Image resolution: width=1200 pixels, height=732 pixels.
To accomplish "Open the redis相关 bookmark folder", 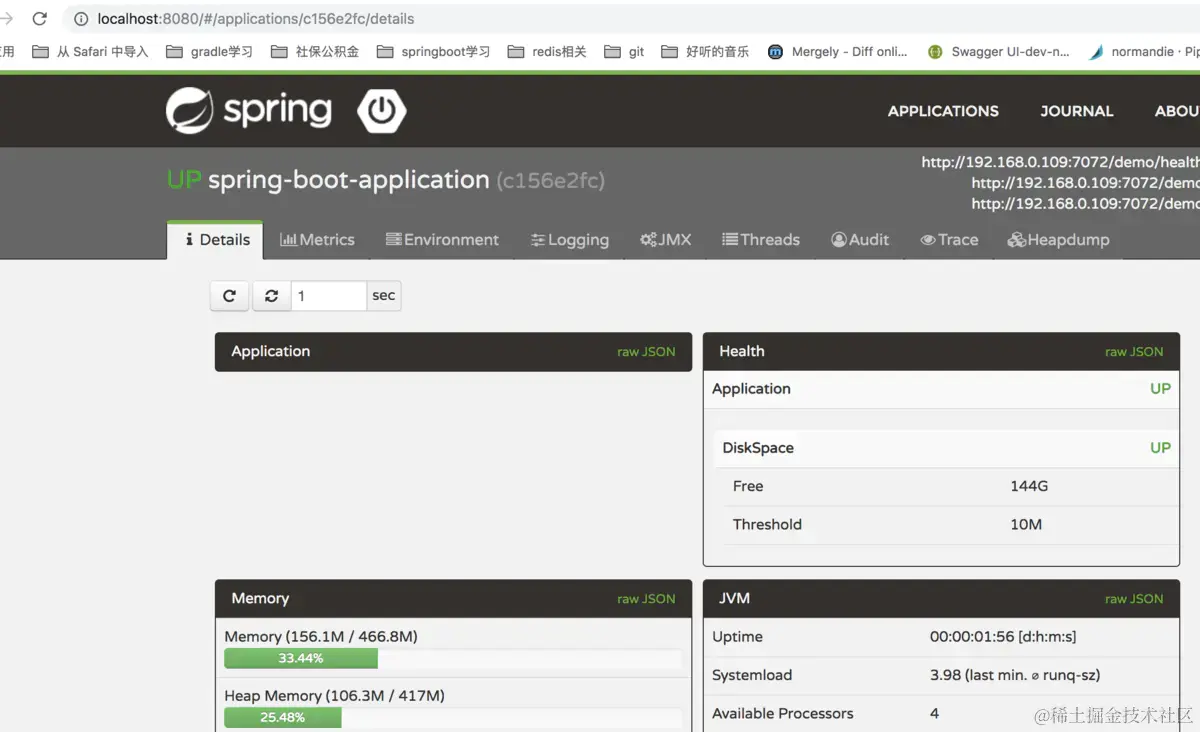I will [546, 52].
